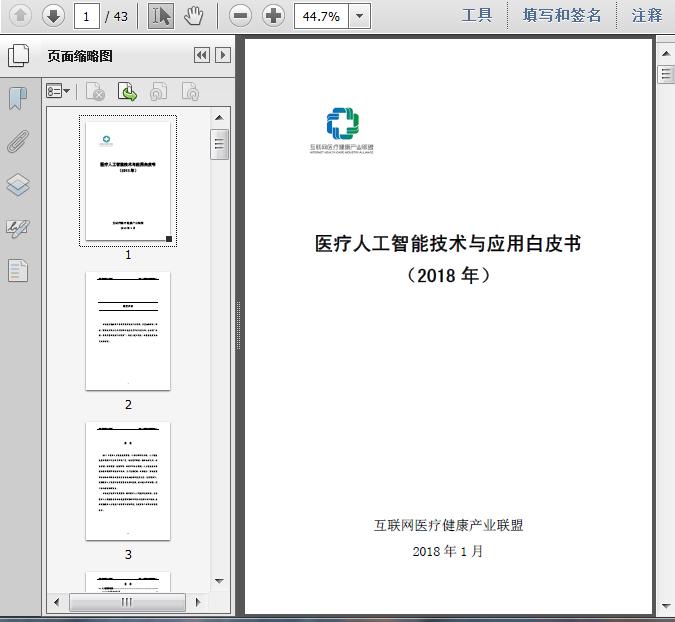675x622 pixels.
Task: Click the 页面缩略图 panel title
Action: [x=80, y=56]
